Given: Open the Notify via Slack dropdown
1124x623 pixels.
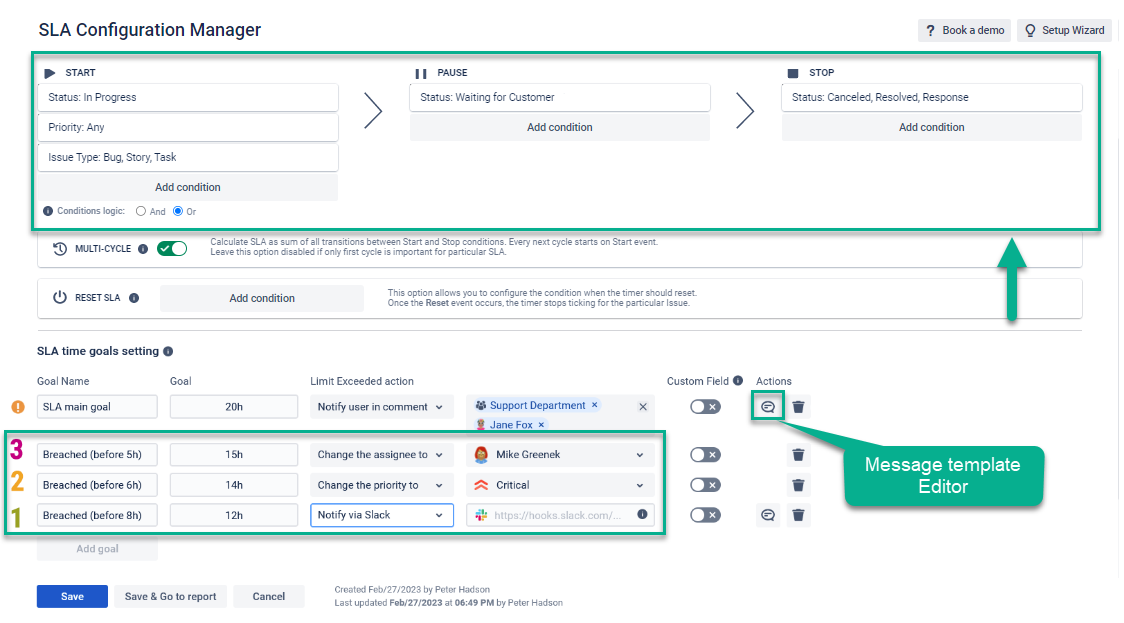Looking at the screenshot, I should 381,515.
